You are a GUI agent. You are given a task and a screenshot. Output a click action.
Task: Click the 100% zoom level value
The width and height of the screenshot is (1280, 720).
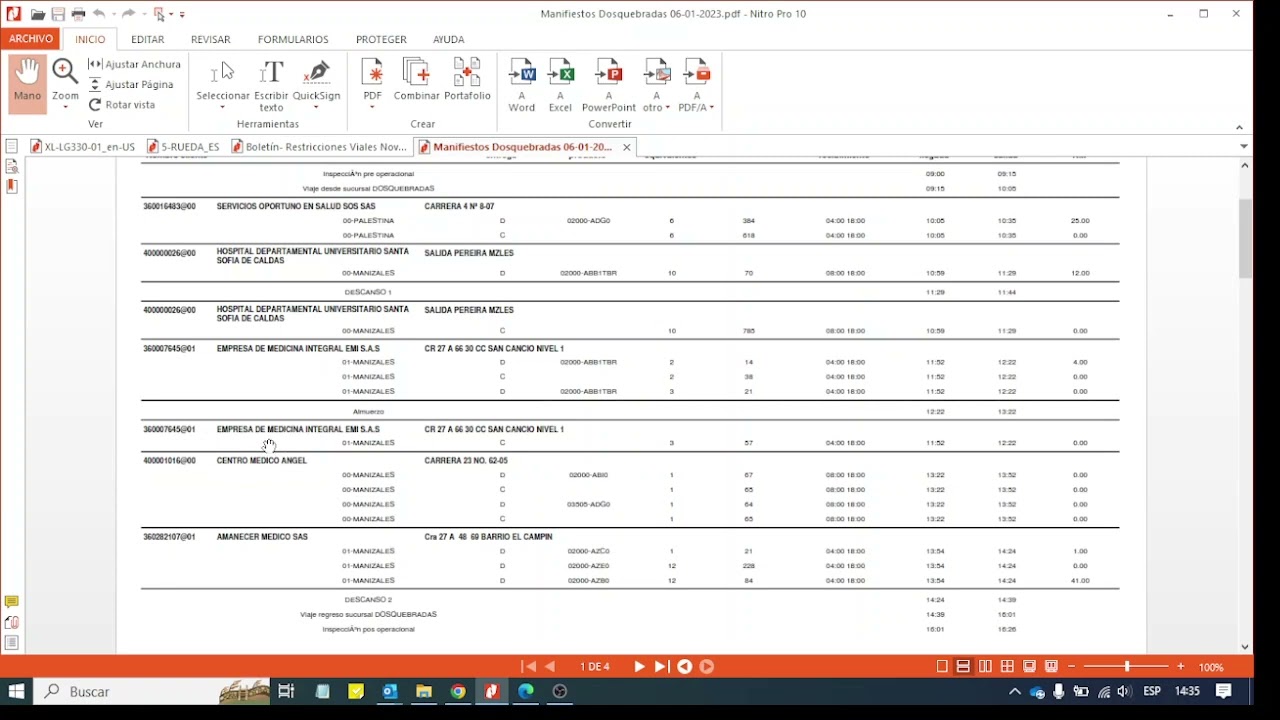(1211, 667)
